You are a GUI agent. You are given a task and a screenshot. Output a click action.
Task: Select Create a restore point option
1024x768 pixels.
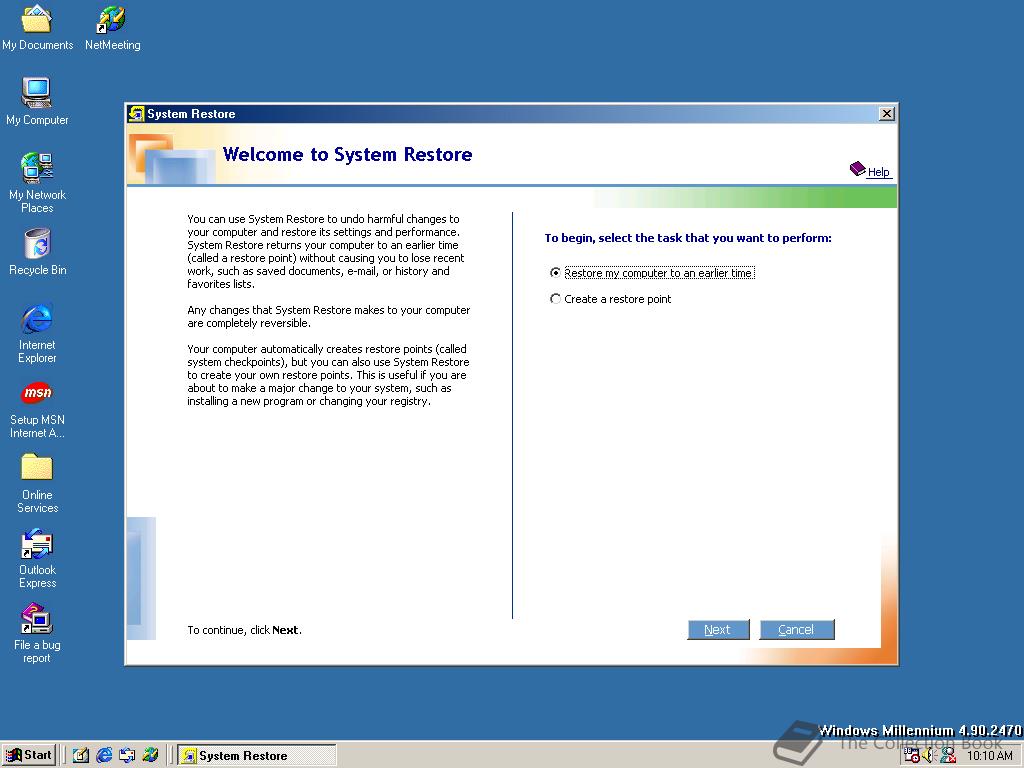click(x=611, y=299)
